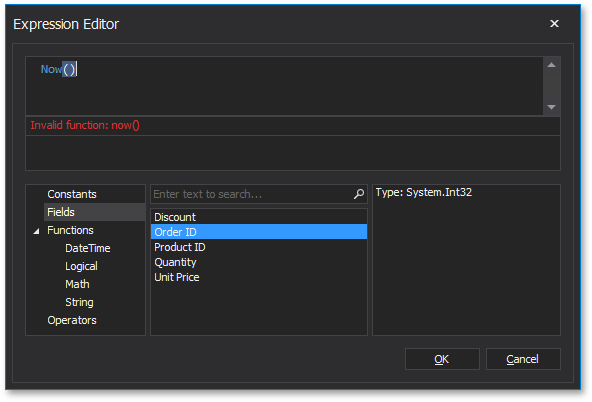This screenshot has width=592, height=402.
Task: Choose the Discount field
Action: [259, 217]
